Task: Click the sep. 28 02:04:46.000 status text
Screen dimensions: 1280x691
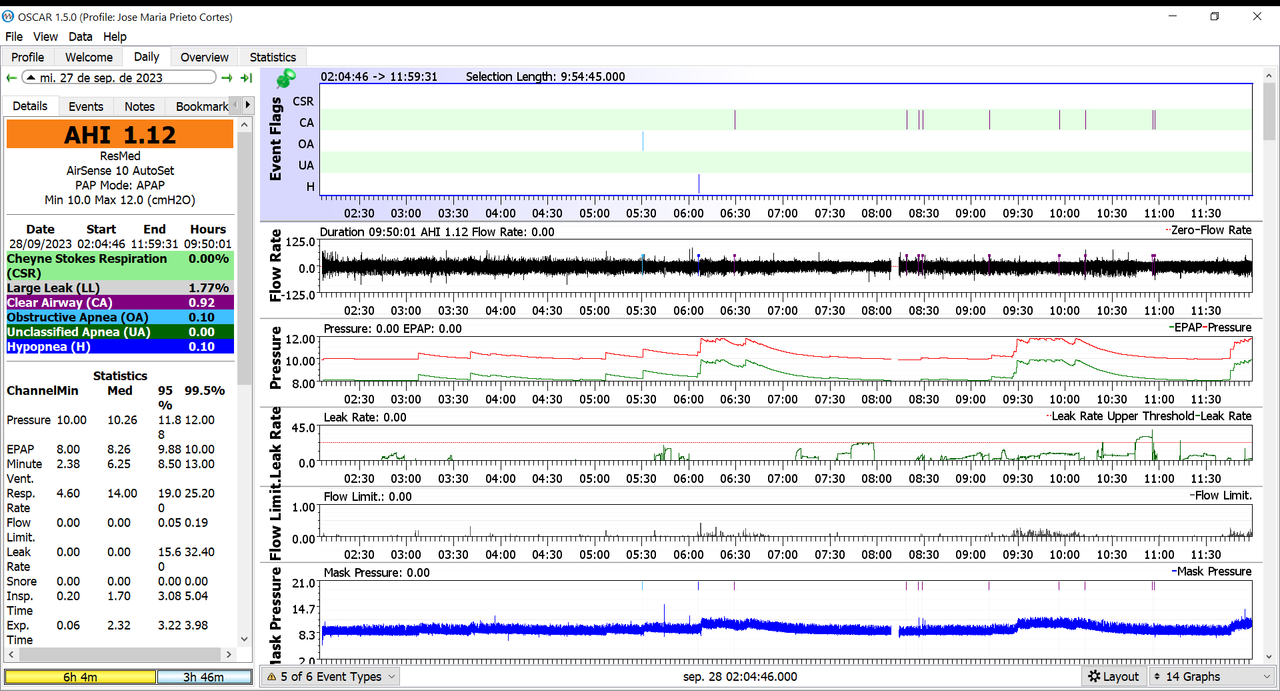Action: pyautogui.click(x=740, y=676)
